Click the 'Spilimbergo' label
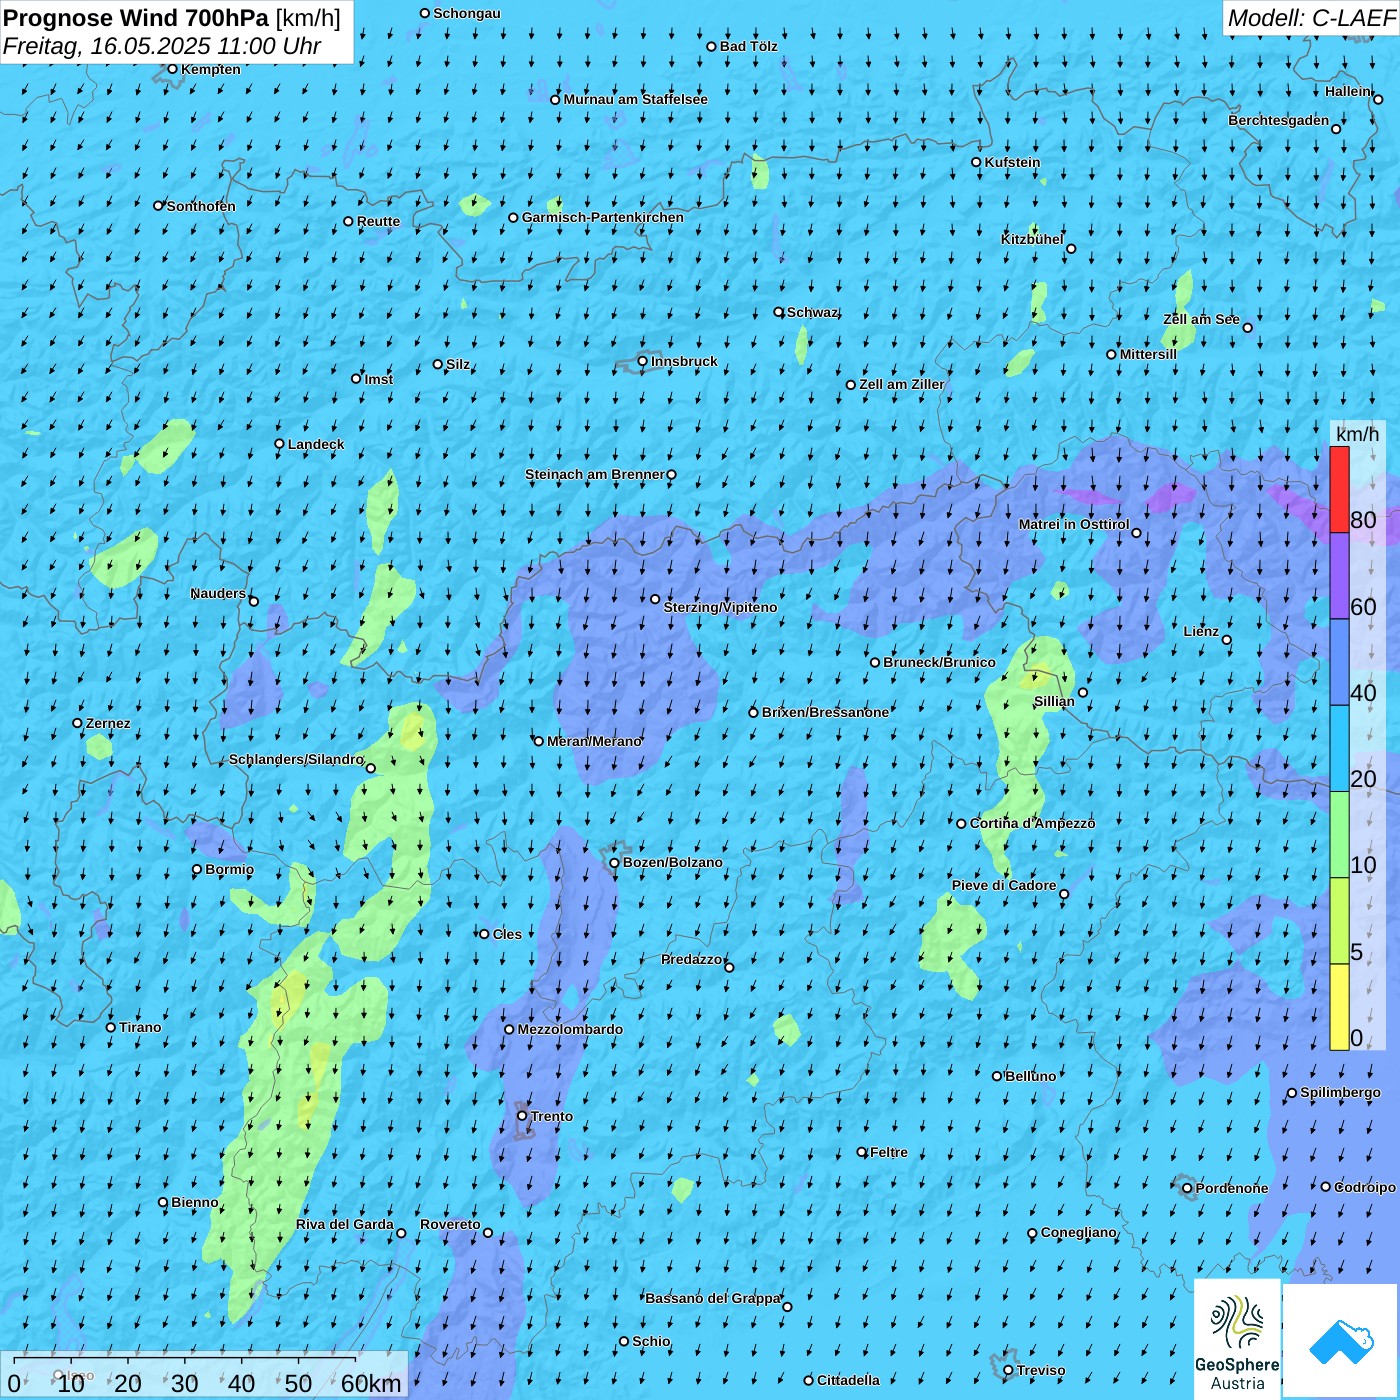Screen dimensions: 1400x1400 1341,1092
